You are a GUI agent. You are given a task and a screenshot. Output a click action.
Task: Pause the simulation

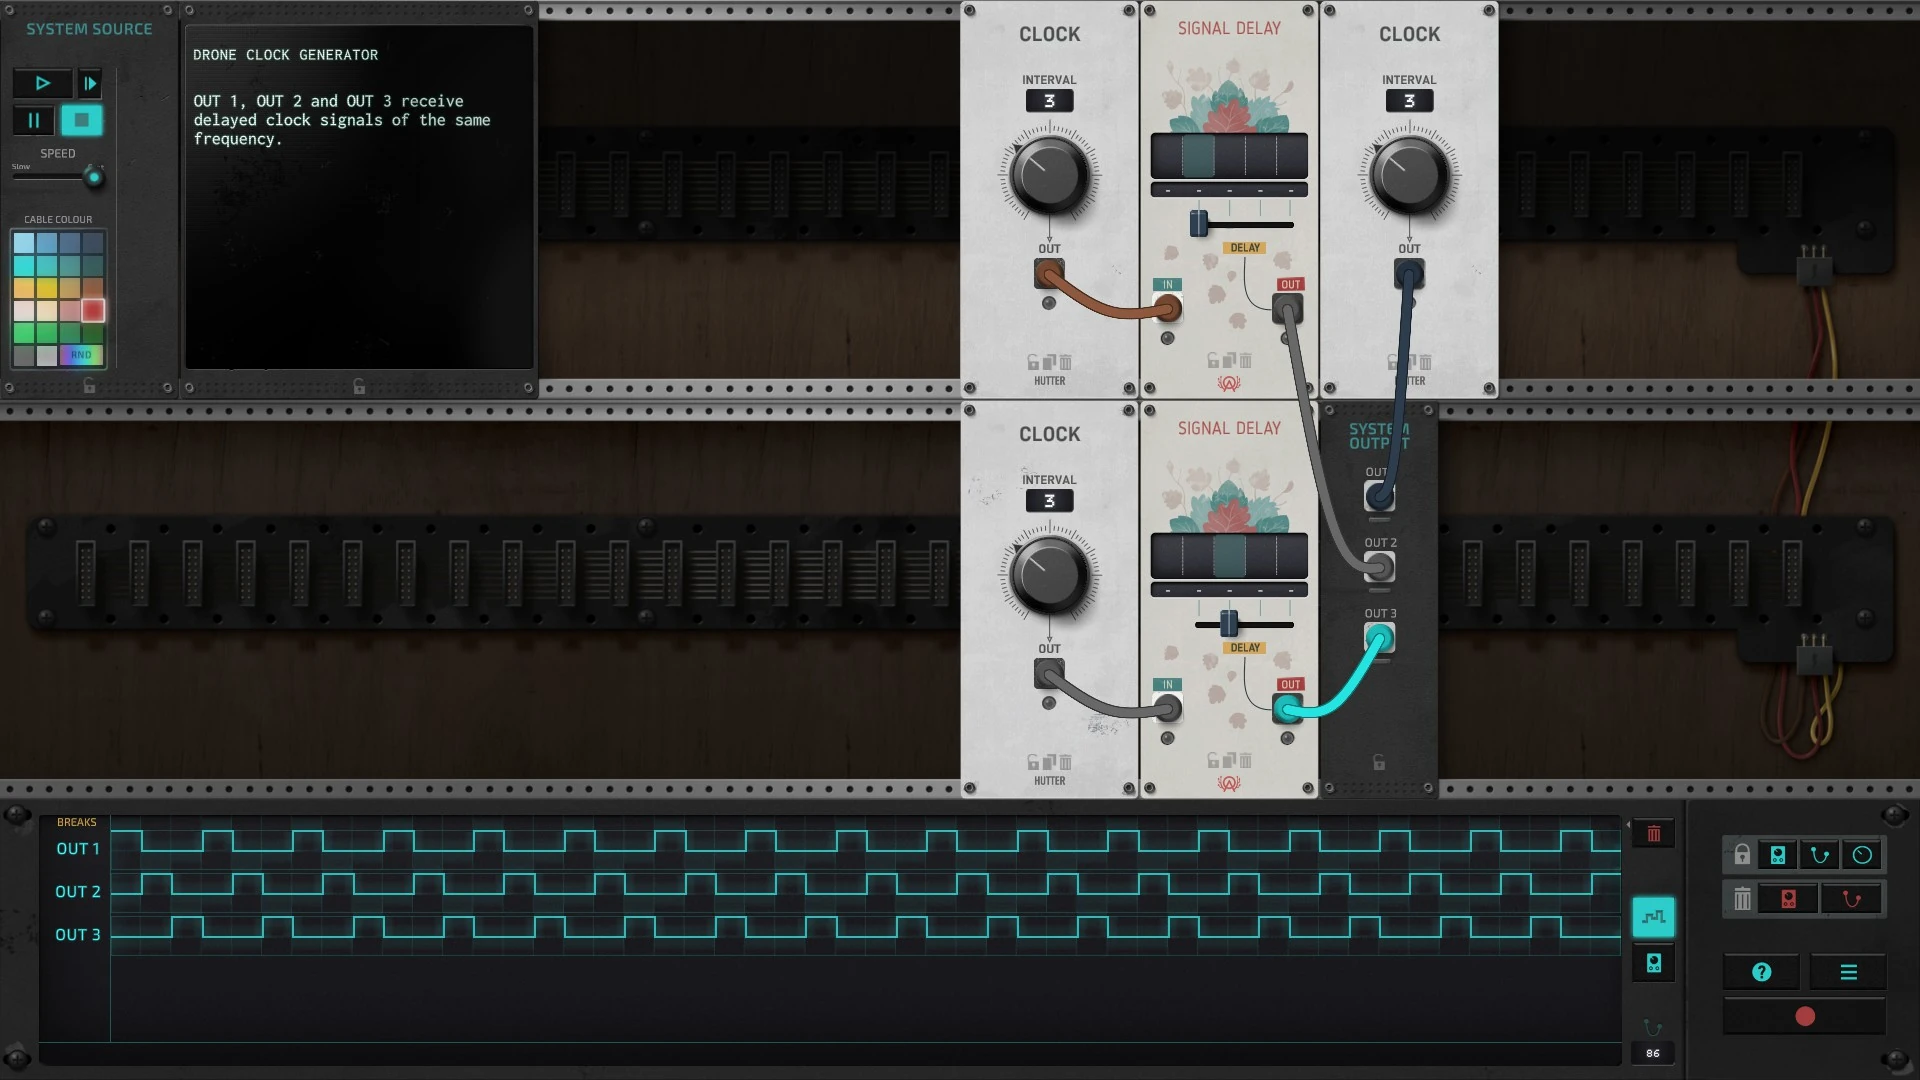pos(33,120)
